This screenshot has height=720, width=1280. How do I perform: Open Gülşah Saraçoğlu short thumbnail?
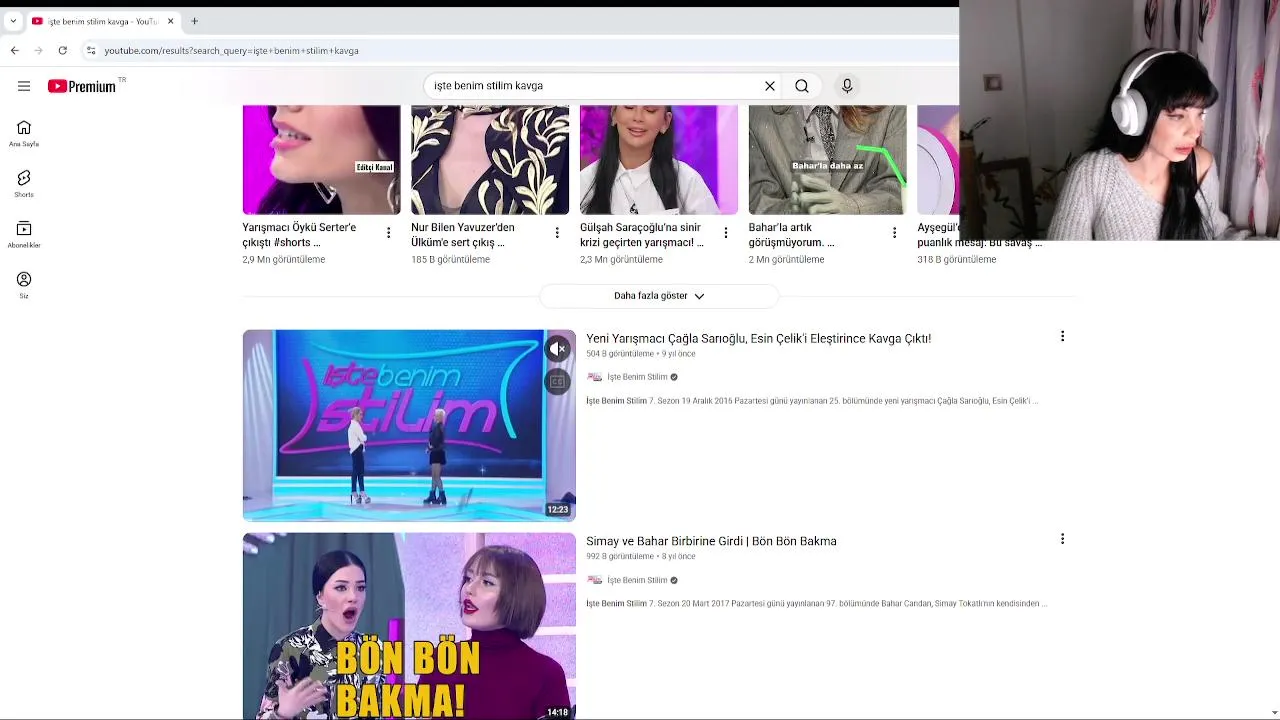coord(659,160)
